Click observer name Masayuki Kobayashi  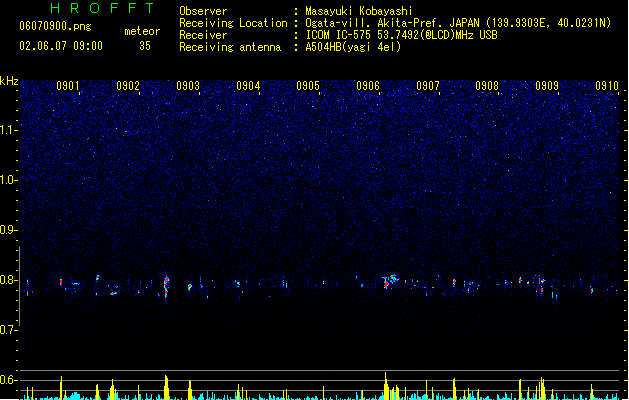(359, 11)
